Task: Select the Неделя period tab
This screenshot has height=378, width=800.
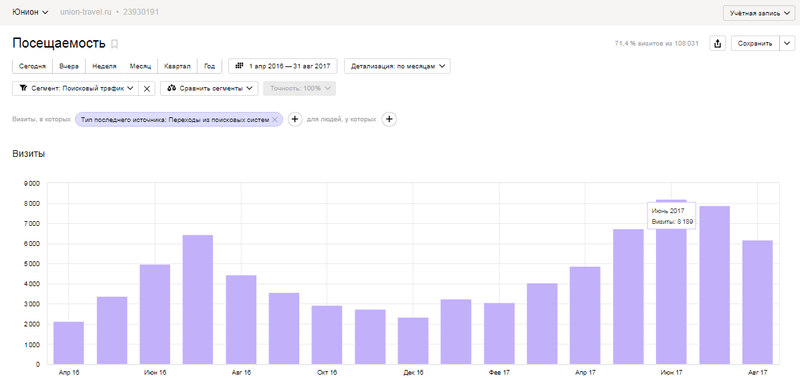Action: click(104, 66)
